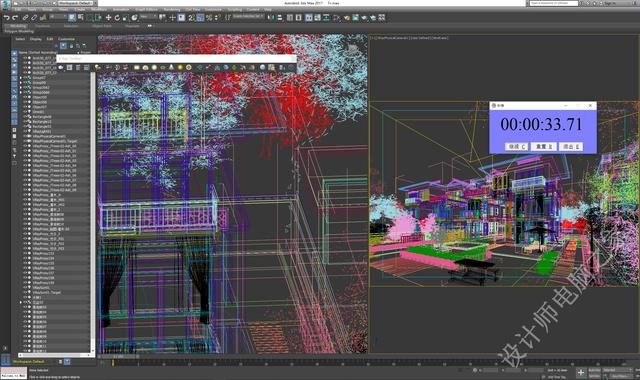Click the Set Keys plus button

tap(581, 372)
